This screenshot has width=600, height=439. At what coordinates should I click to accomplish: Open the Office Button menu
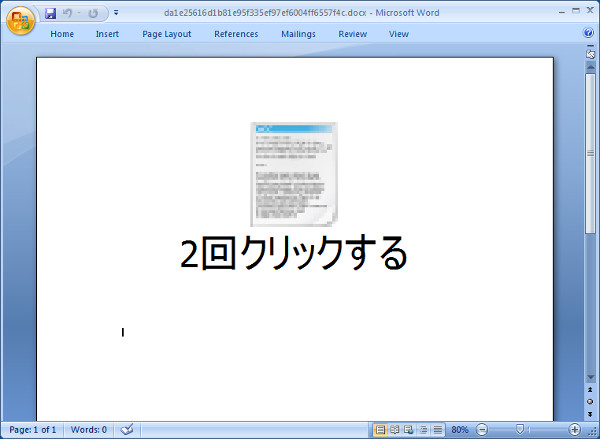[21, 21]
